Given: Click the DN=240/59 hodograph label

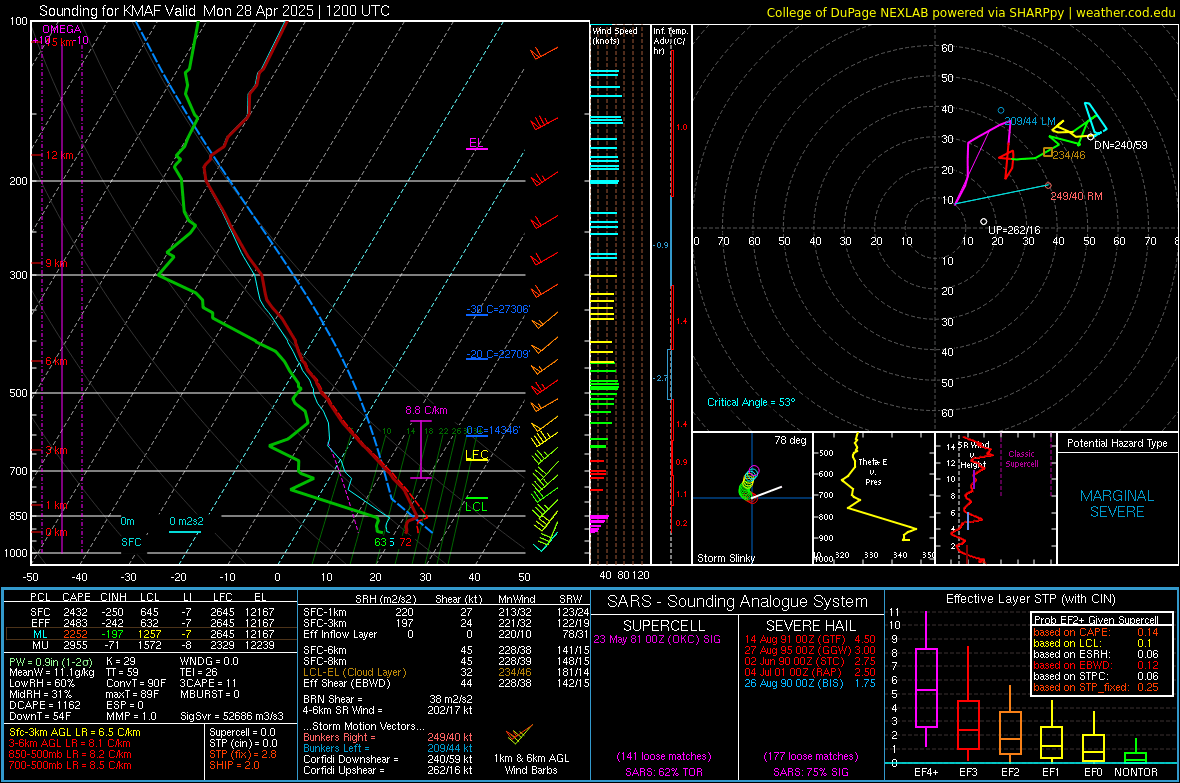Looking at the screenshot, I should coord(1121,145).
